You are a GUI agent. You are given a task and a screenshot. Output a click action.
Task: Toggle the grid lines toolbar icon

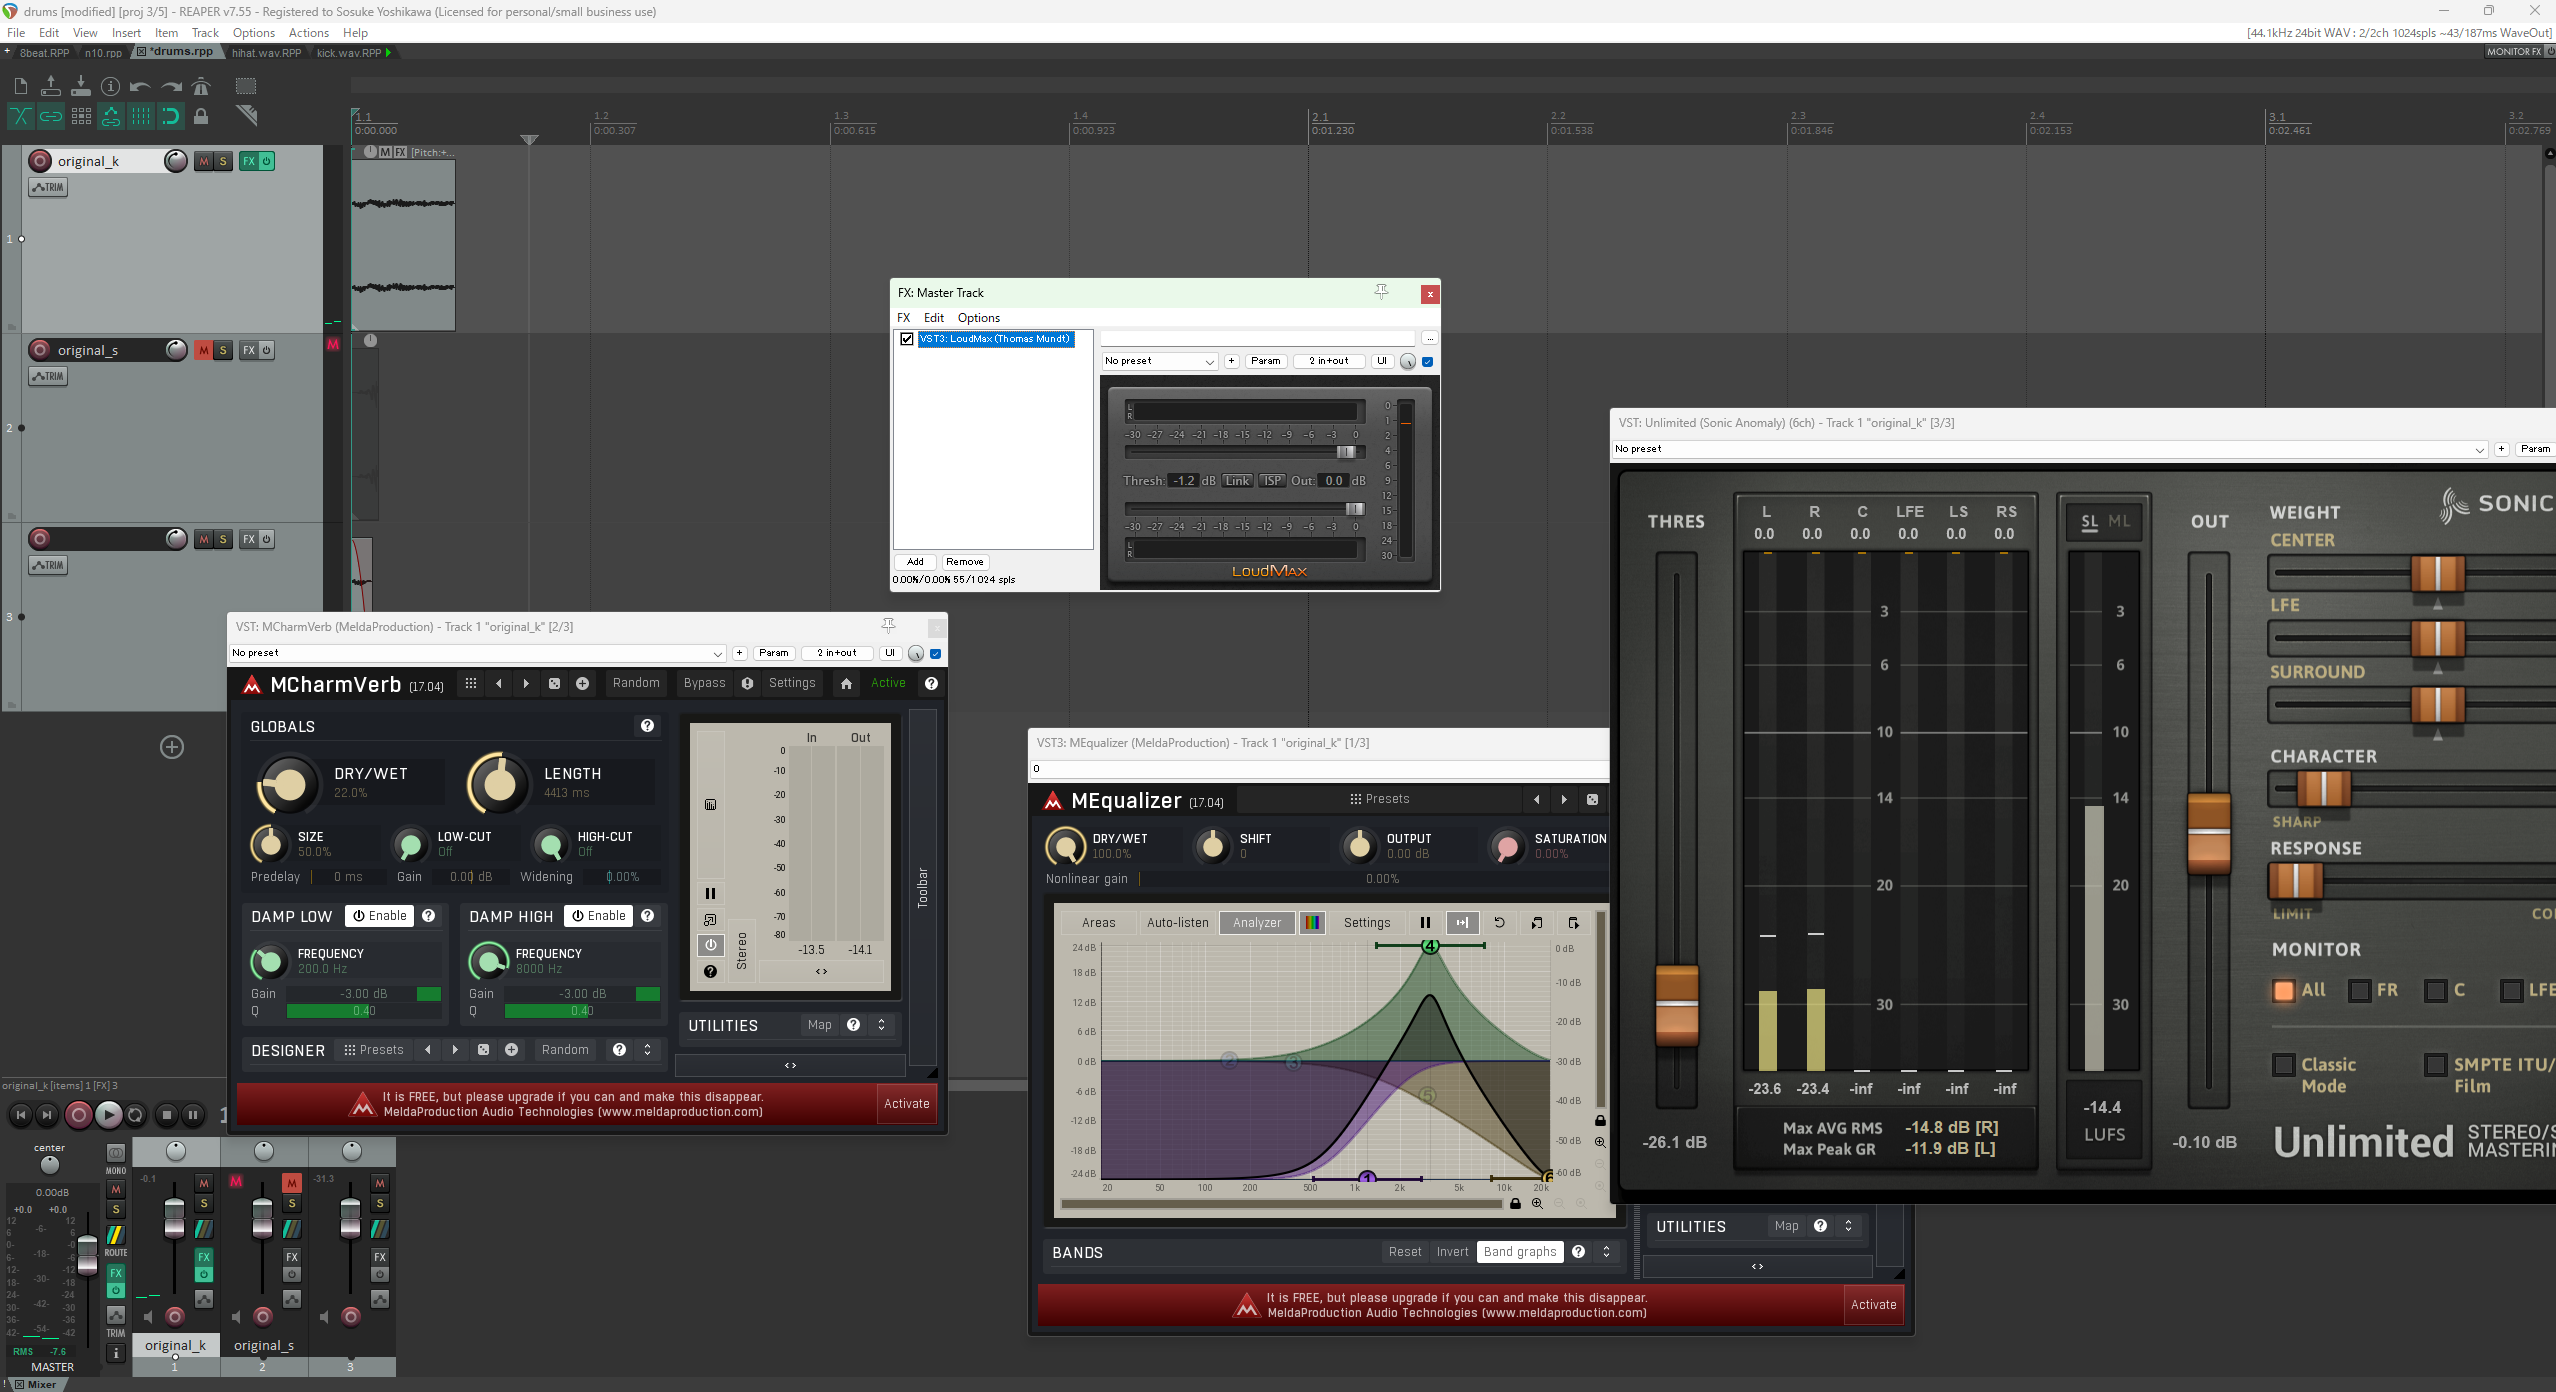pyautogui.click(x=141, y=116)
